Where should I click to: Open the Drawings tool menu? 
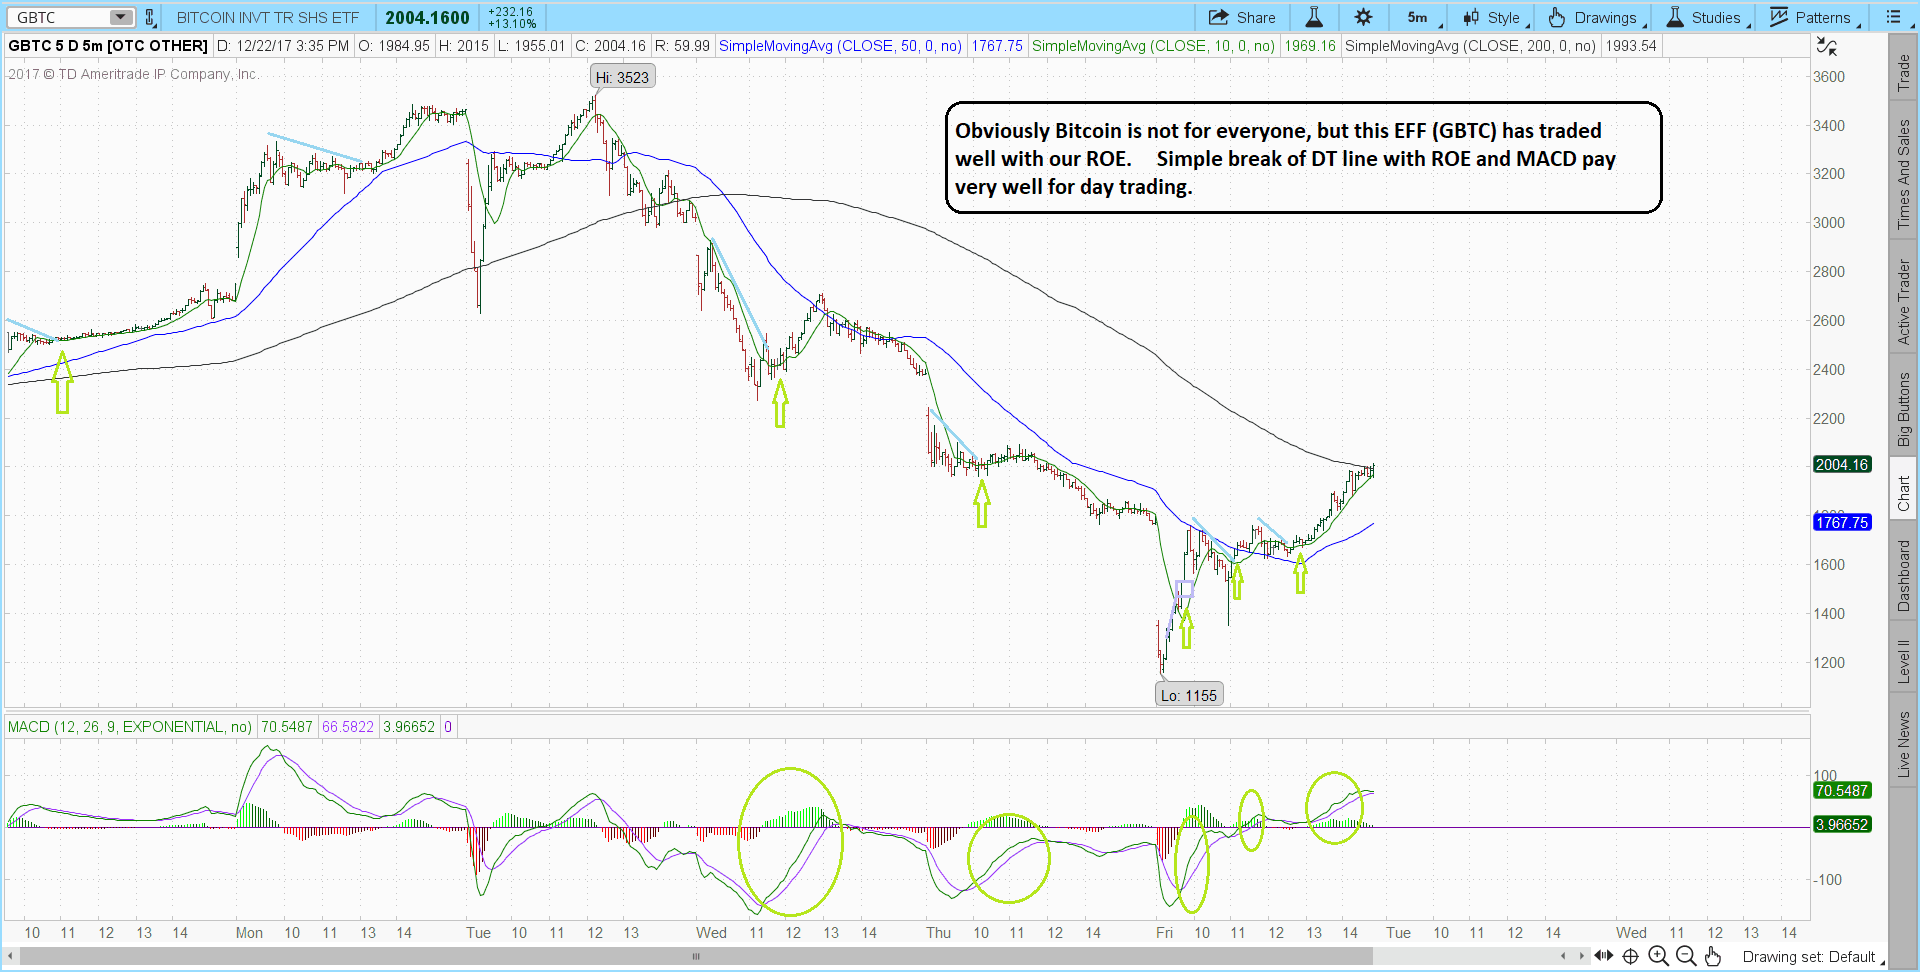click(1595, 17)
